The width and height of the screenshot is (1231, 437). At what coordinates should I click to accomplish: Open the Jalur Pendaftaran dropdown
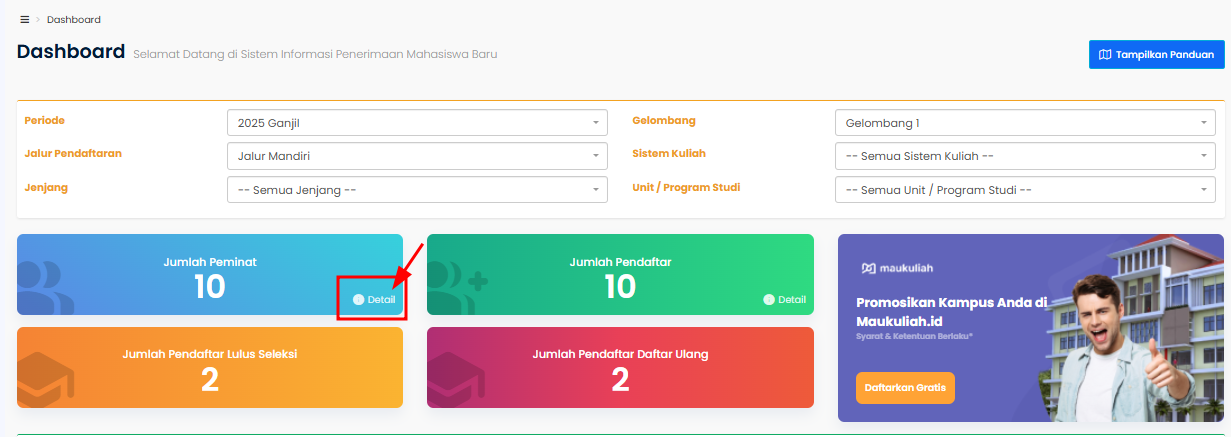pos(417,156)
